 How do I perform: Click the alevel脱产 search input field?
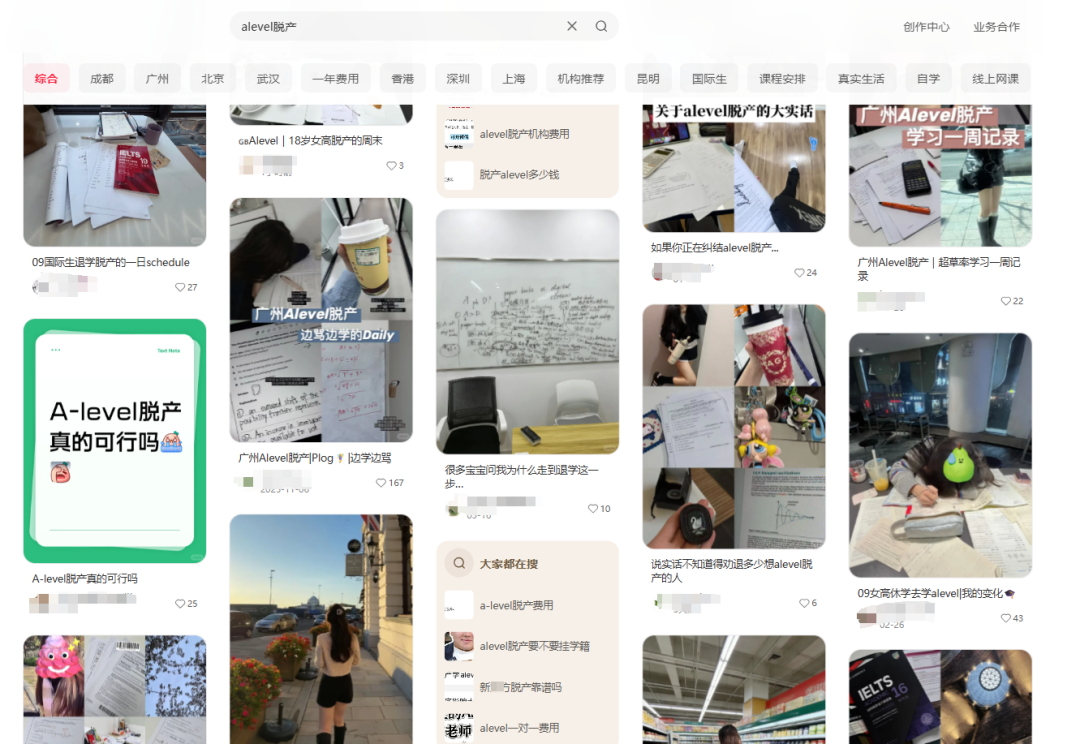[400, 27]
